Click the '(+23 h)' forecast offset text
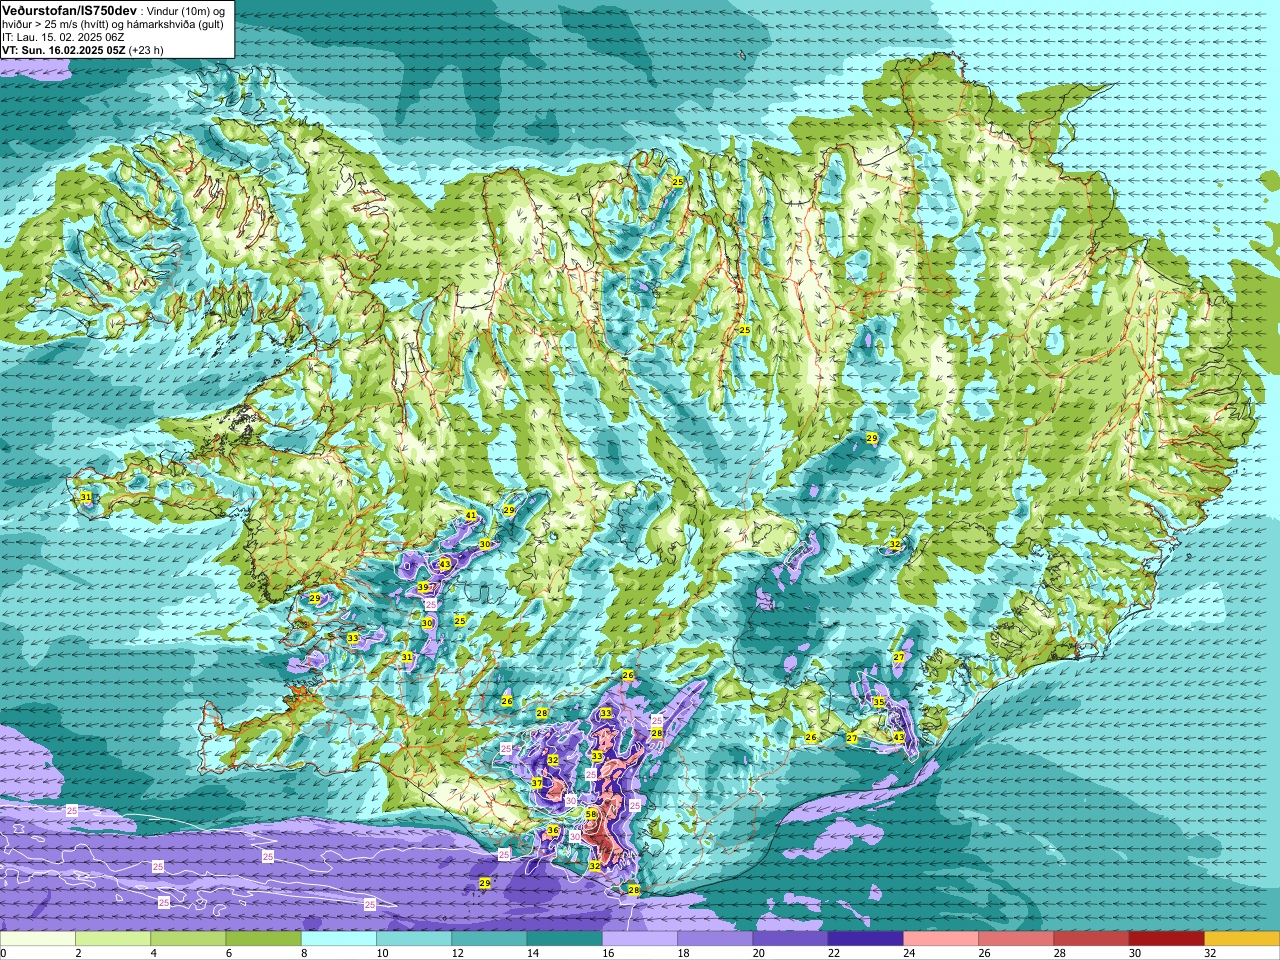The height and width of the screenshot is (960, 1280). point(146,50)
